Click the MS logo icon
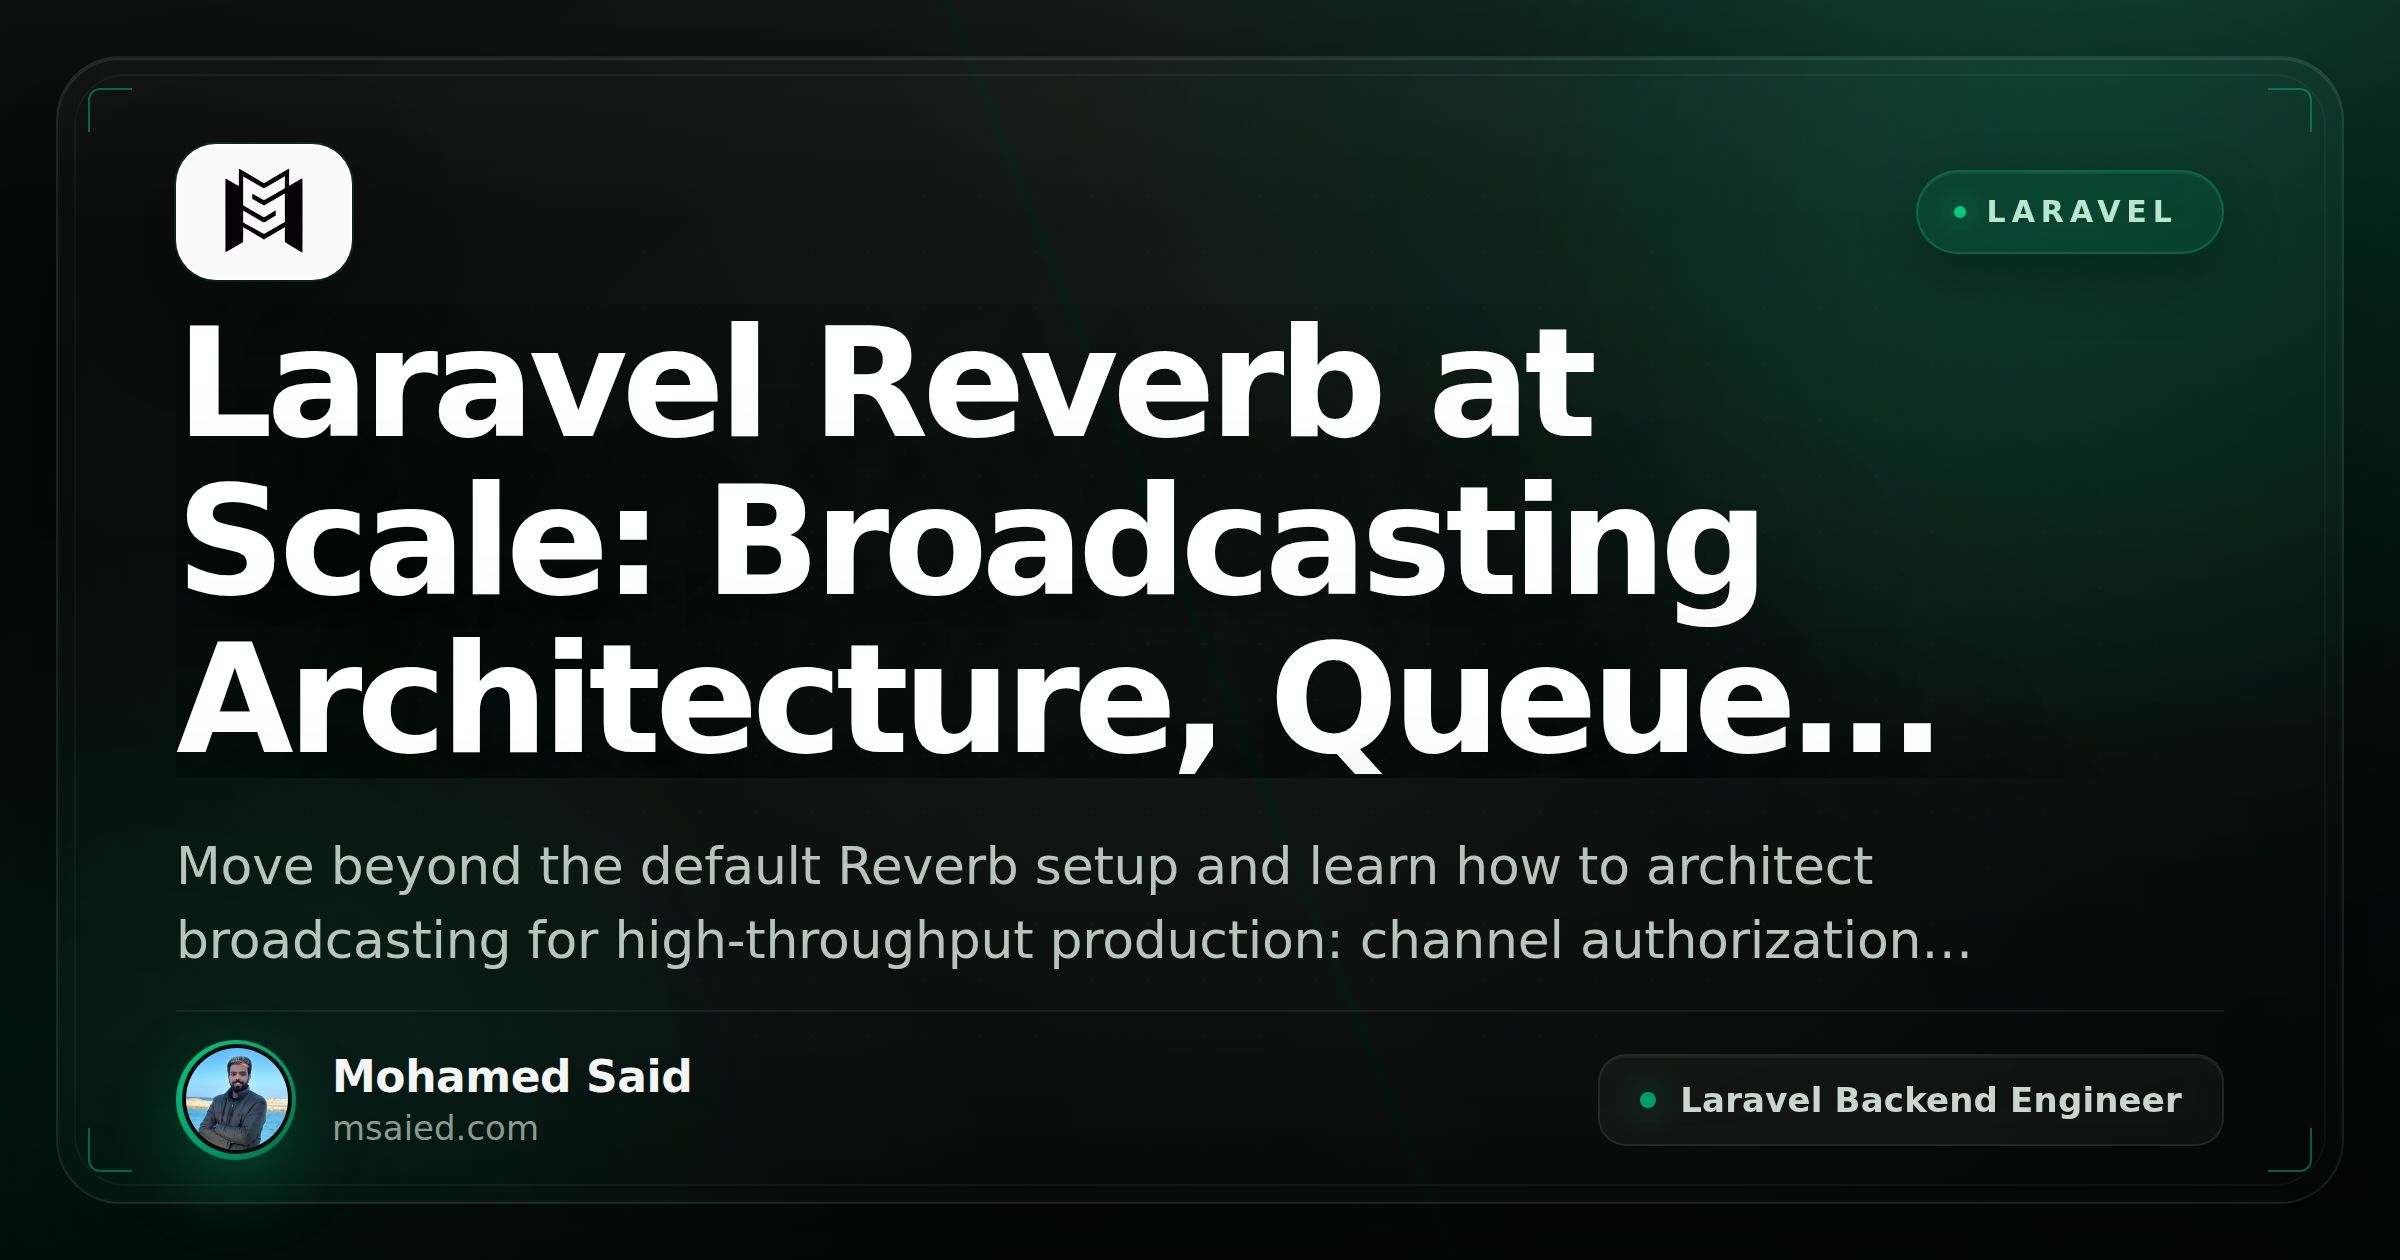2400x1260 pixels. [x=264, y=212]
